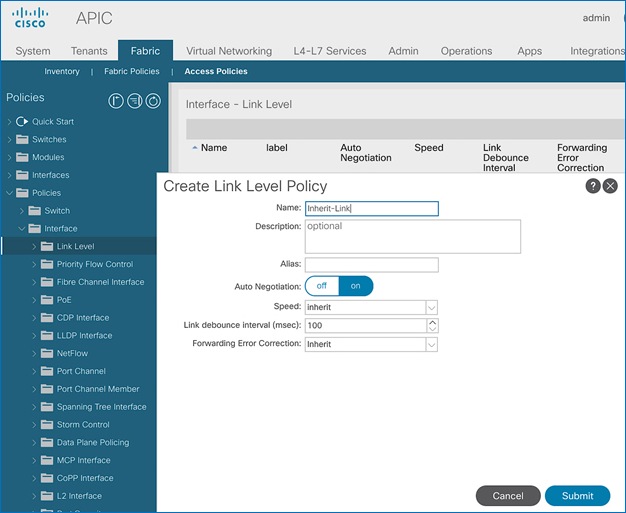Click the CDP Interface folder icon
This screenshot has height=513, width=626.
[47, 318]
